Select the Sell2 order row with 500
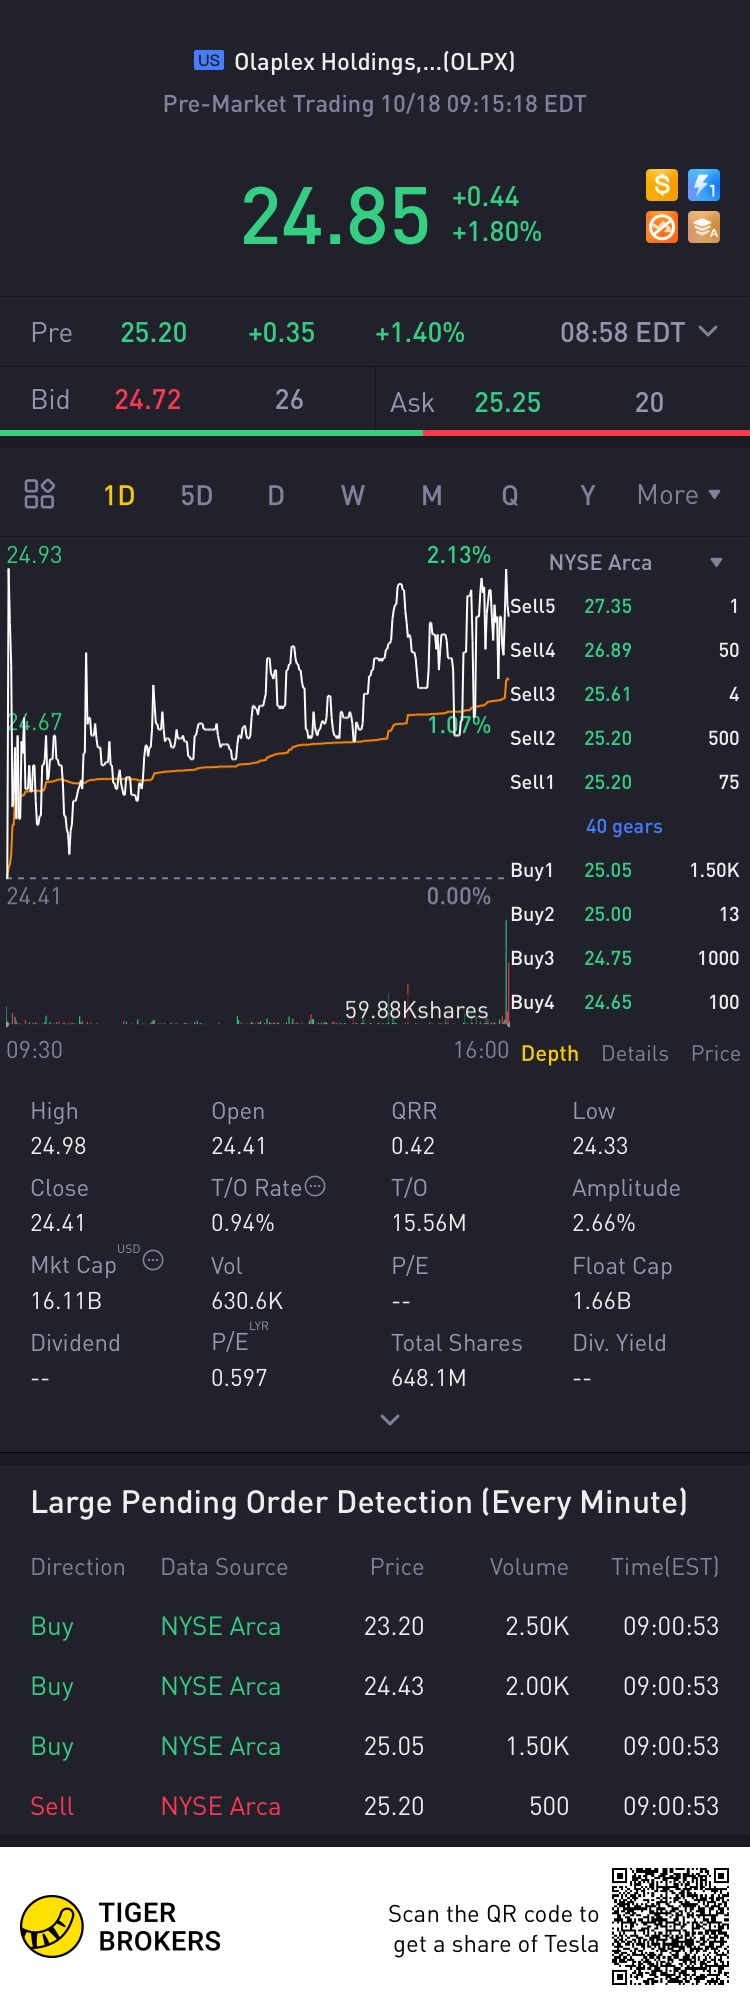 tap(625, 738)
